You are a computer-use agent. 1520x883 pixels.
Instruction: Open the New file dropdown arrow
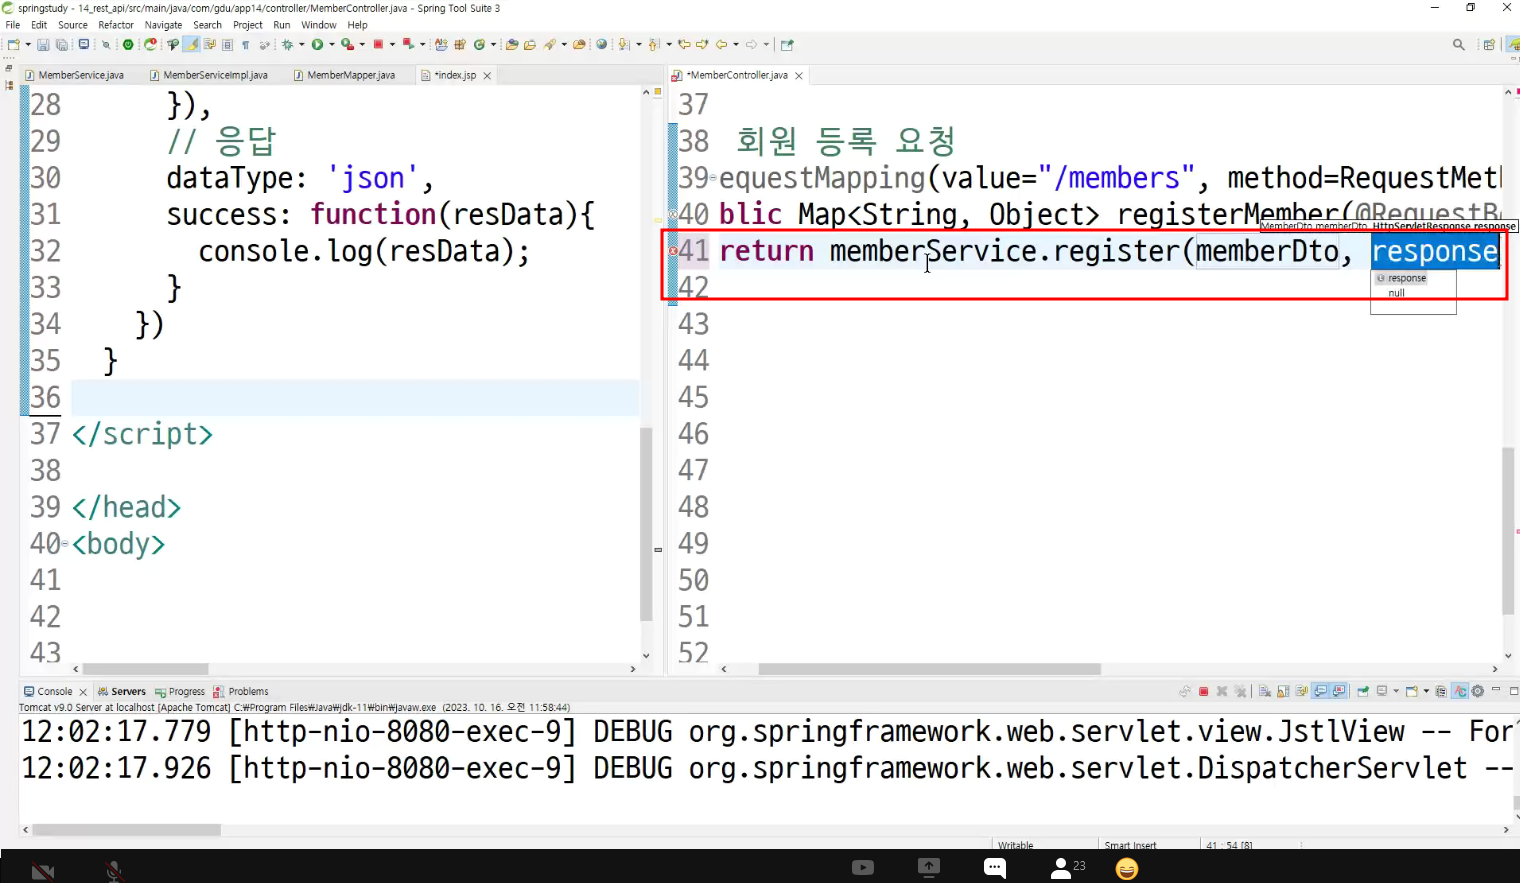(x=27, y=45)
